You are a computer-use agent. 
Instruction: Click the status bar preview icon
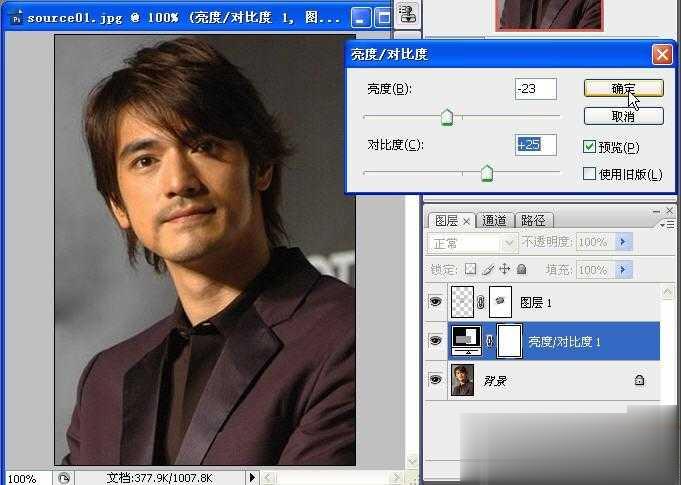pos(64,478)
